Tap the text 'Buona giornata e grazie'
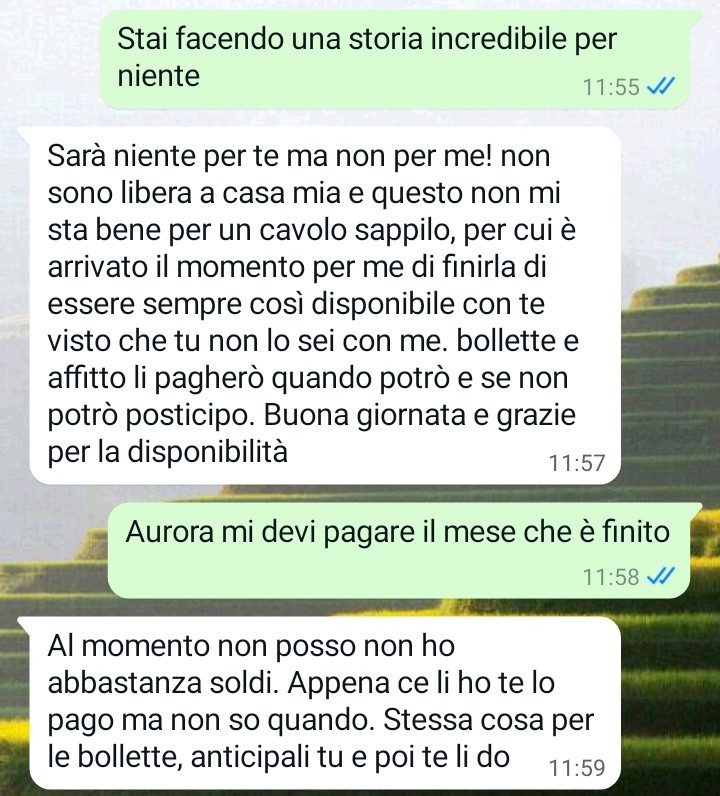The height and width of the screenshot is (796, 720). coord(419,415)
